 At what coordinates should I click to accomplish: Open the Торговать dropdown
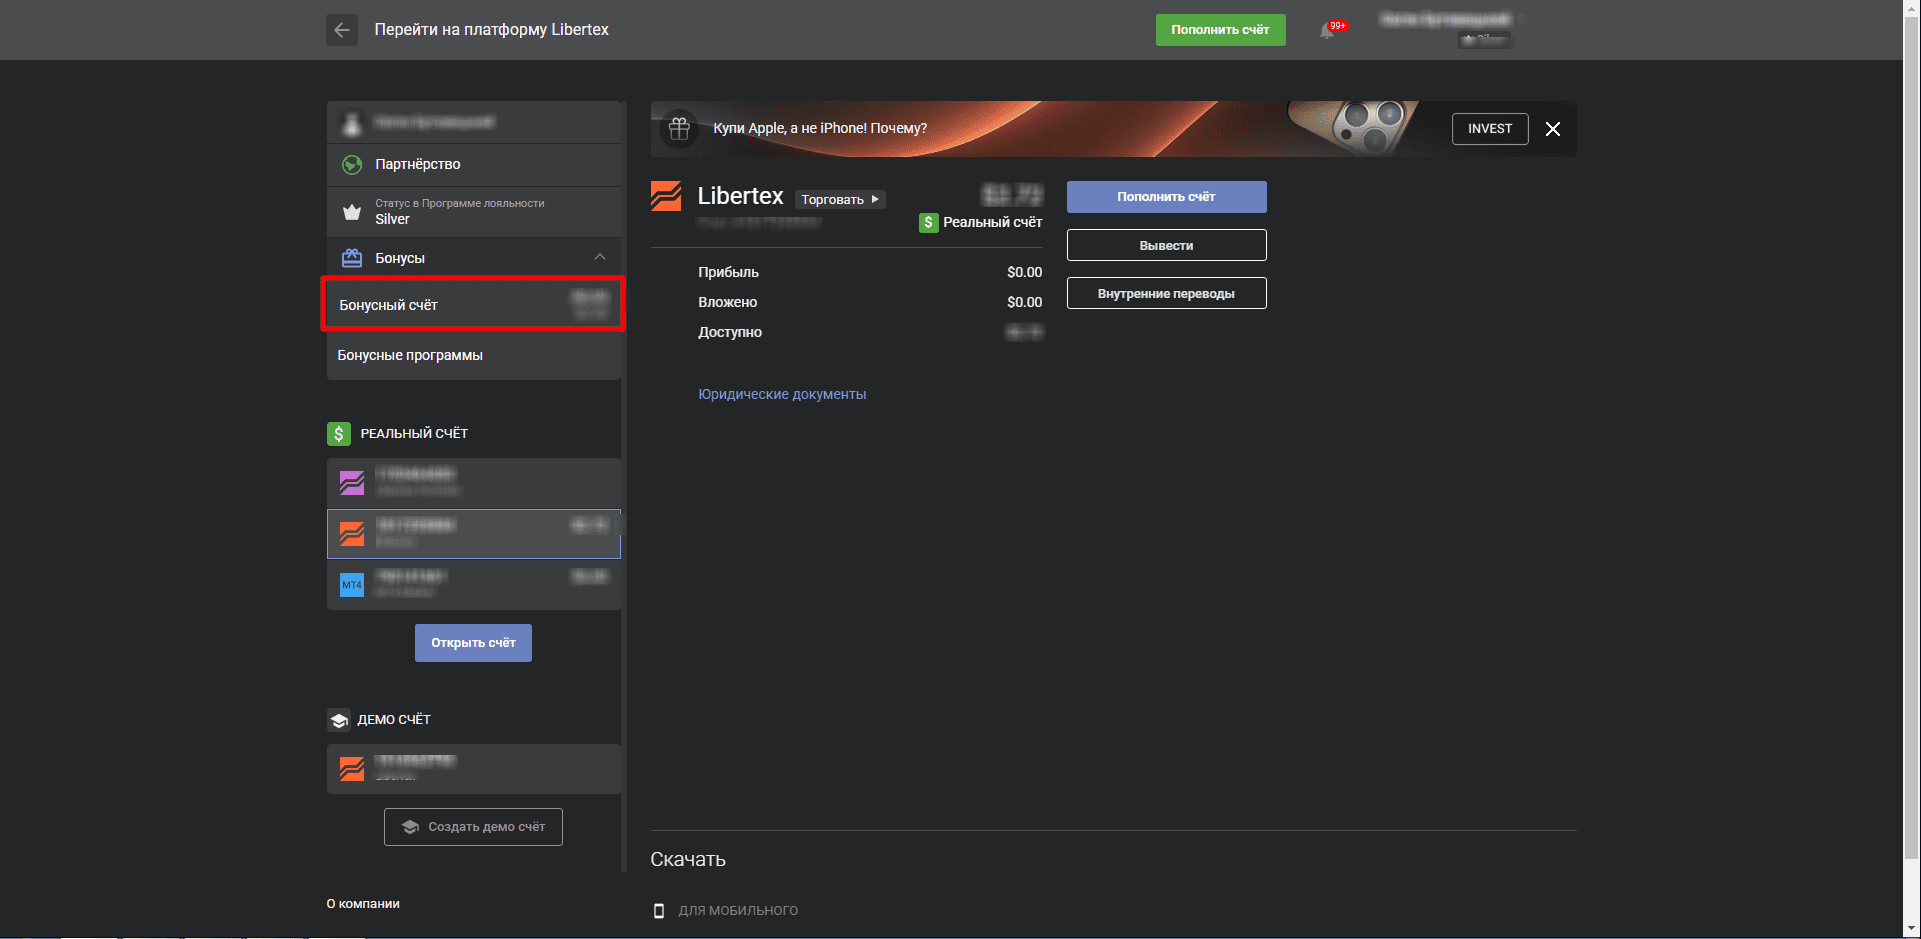(x=840, y=199)
